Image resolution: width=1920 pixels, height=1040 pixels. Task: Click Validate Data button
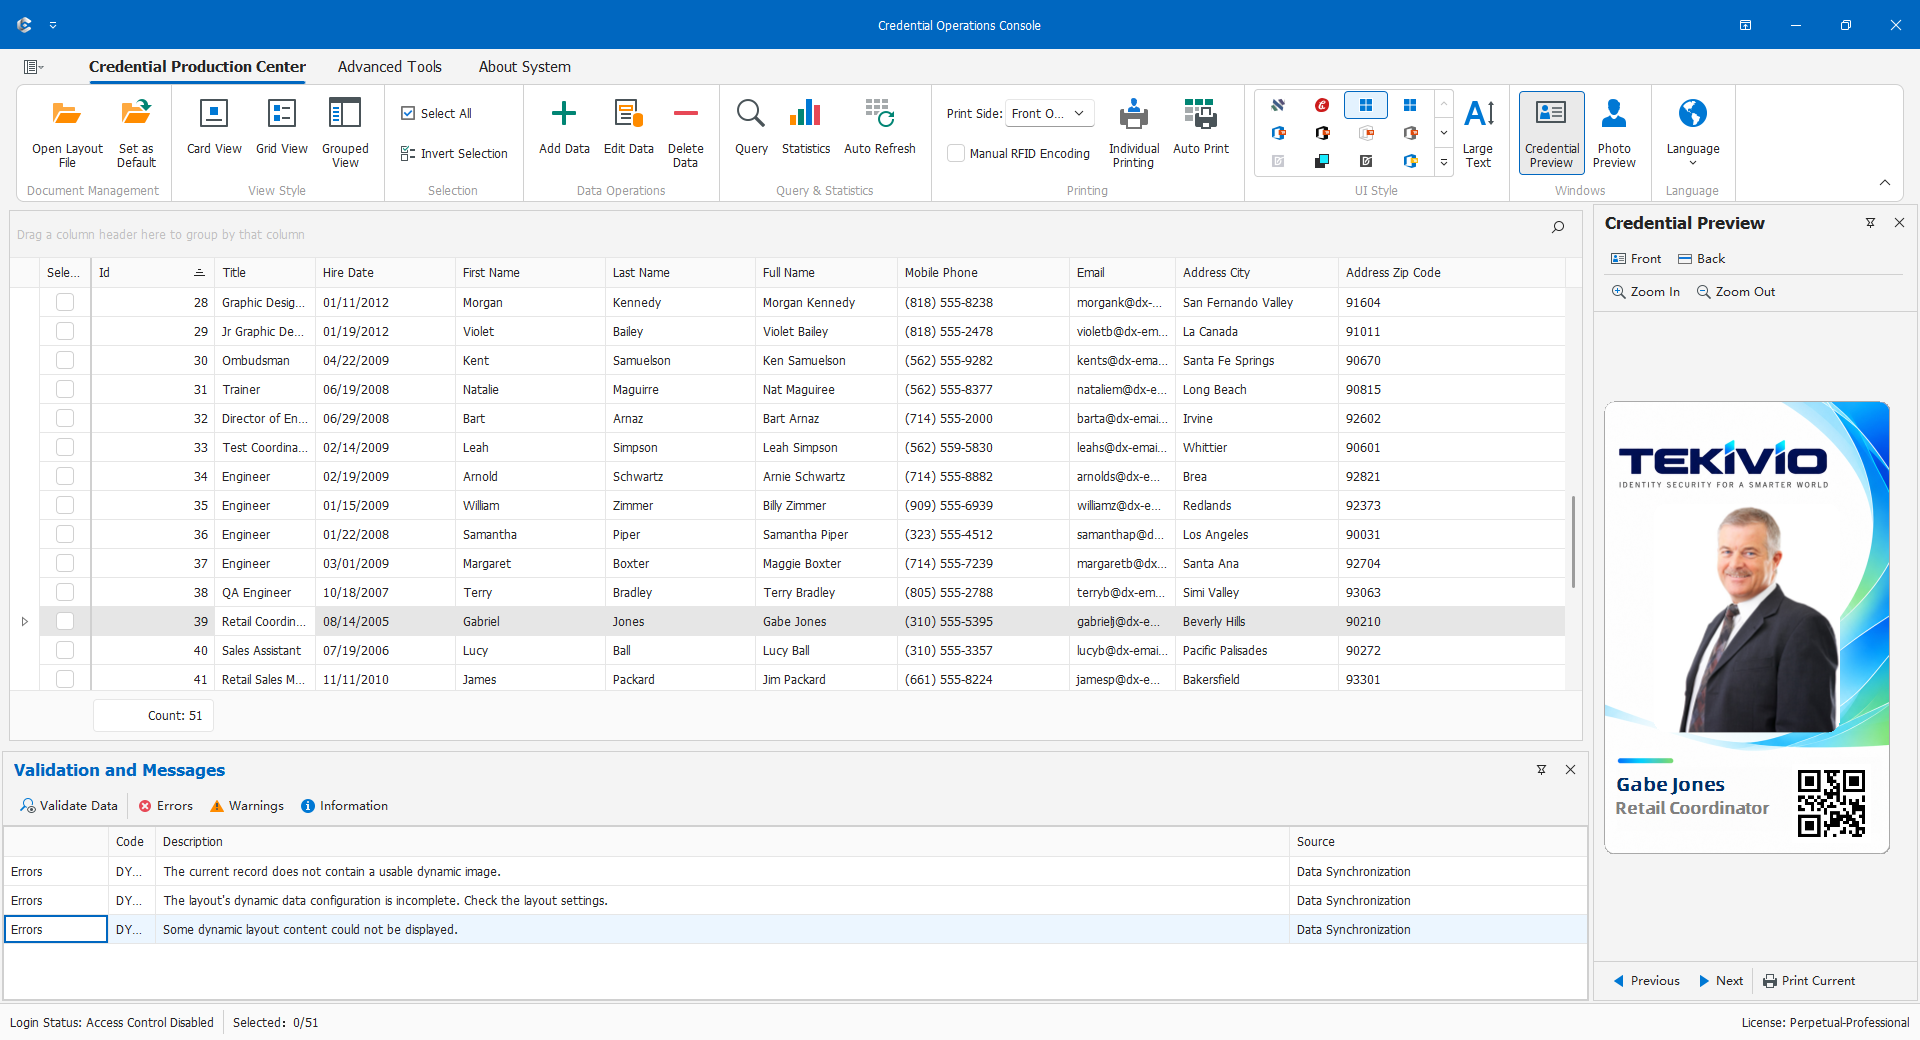(69, 806)
